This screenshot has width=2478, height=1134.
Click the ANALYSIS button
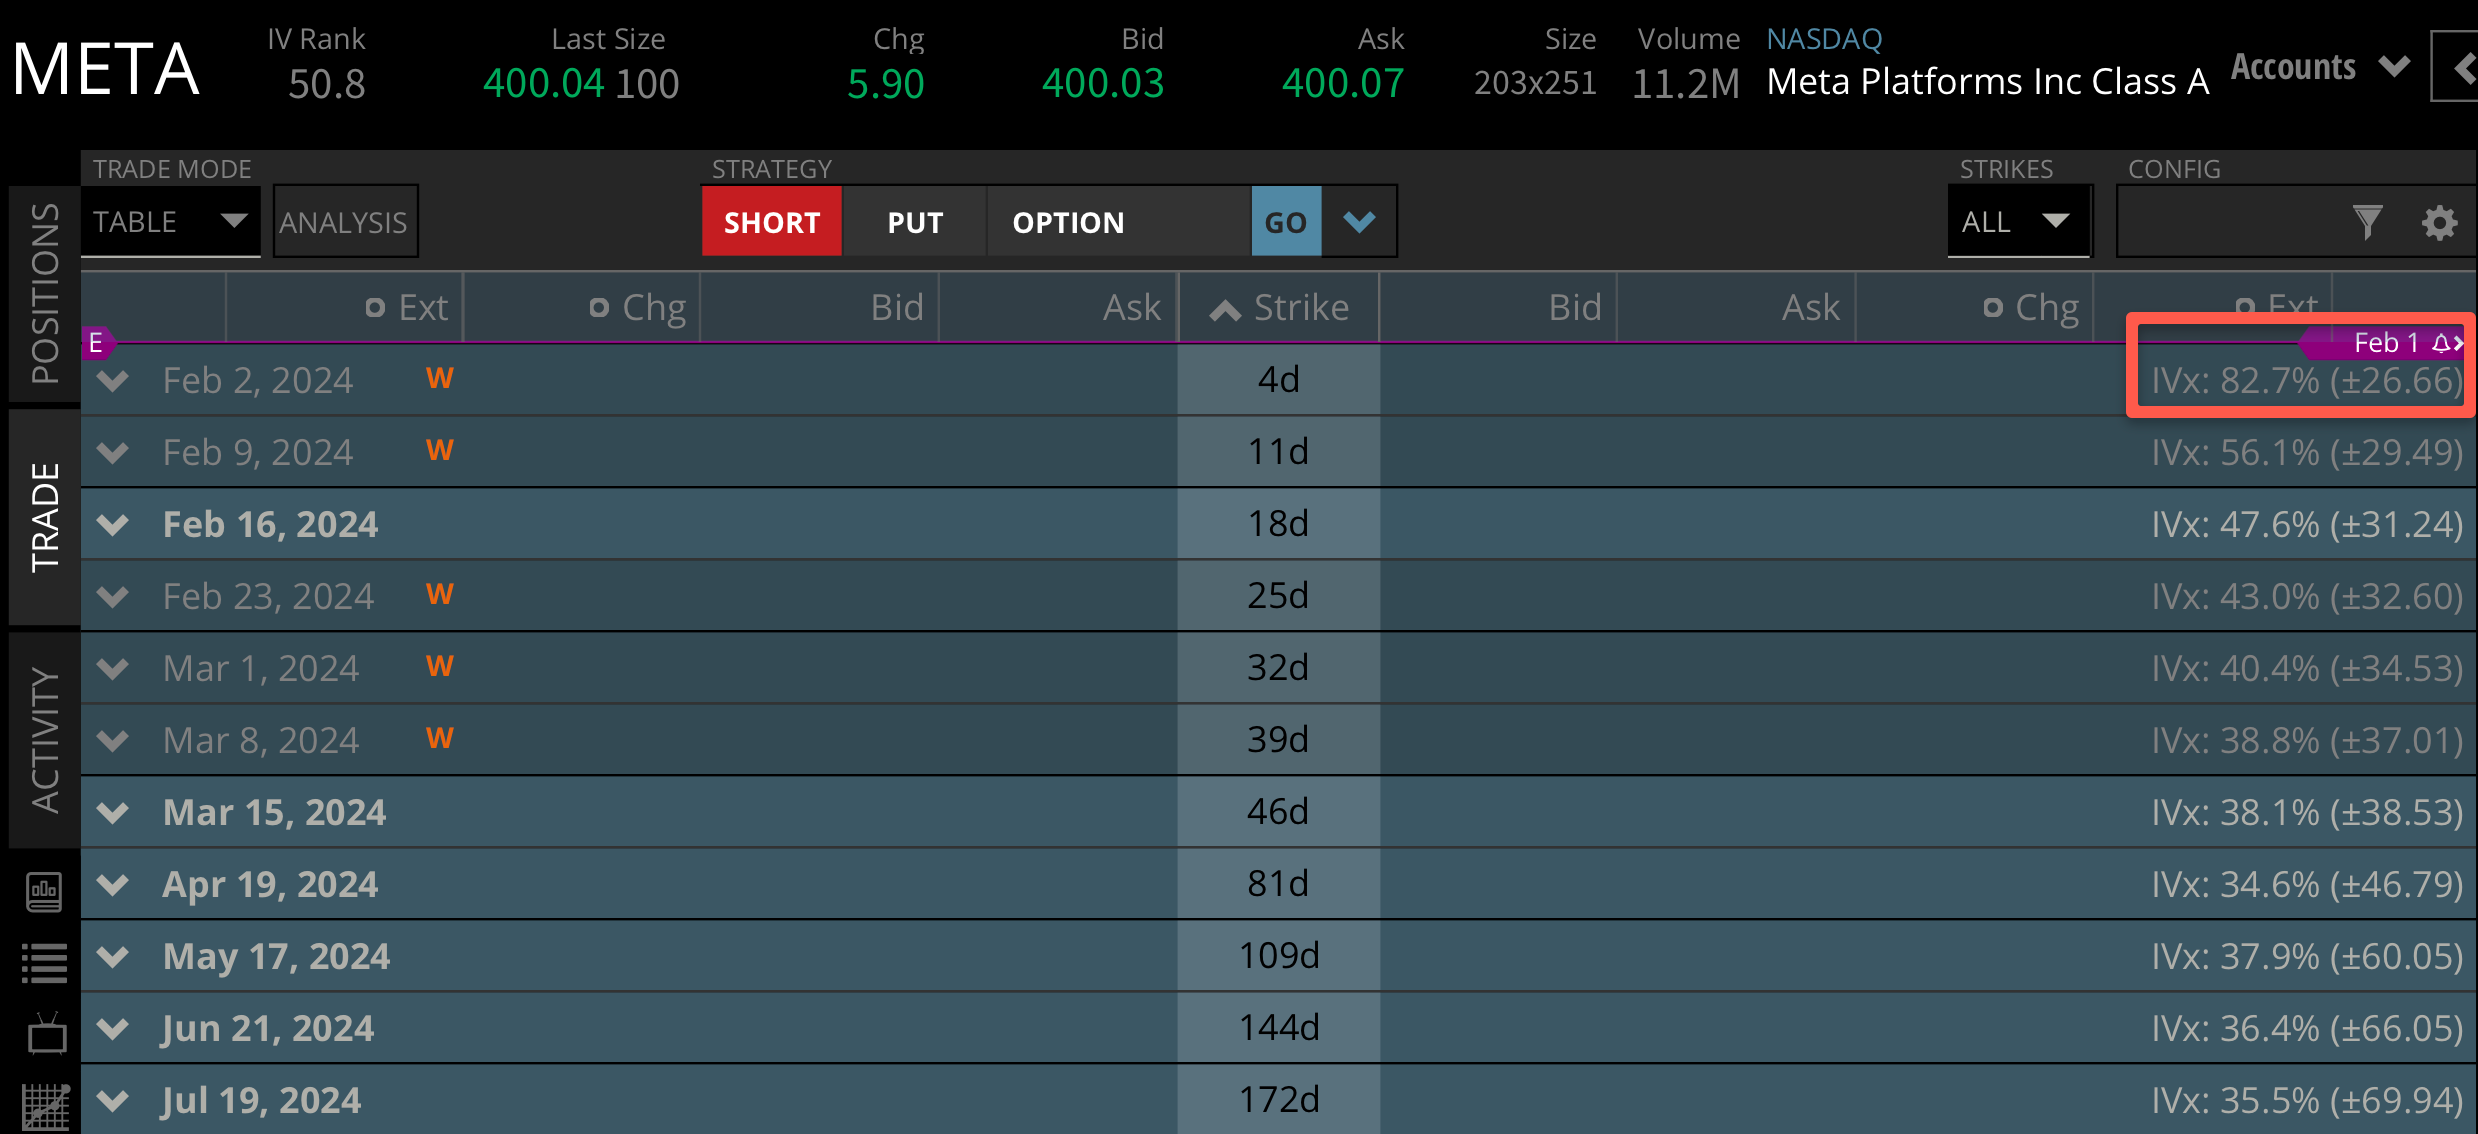(344, 222)
